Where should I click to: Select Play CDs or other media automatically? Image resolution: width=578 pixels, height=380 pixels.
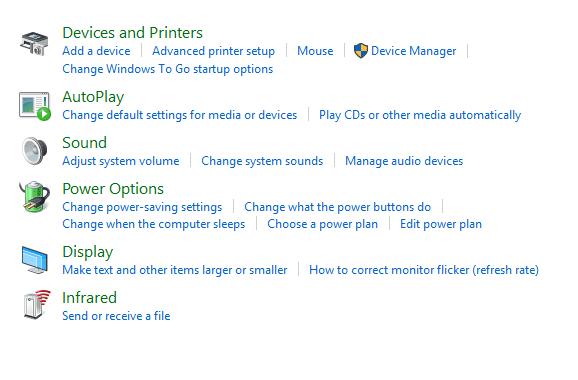pyautogui.click(x=420, y=115)
